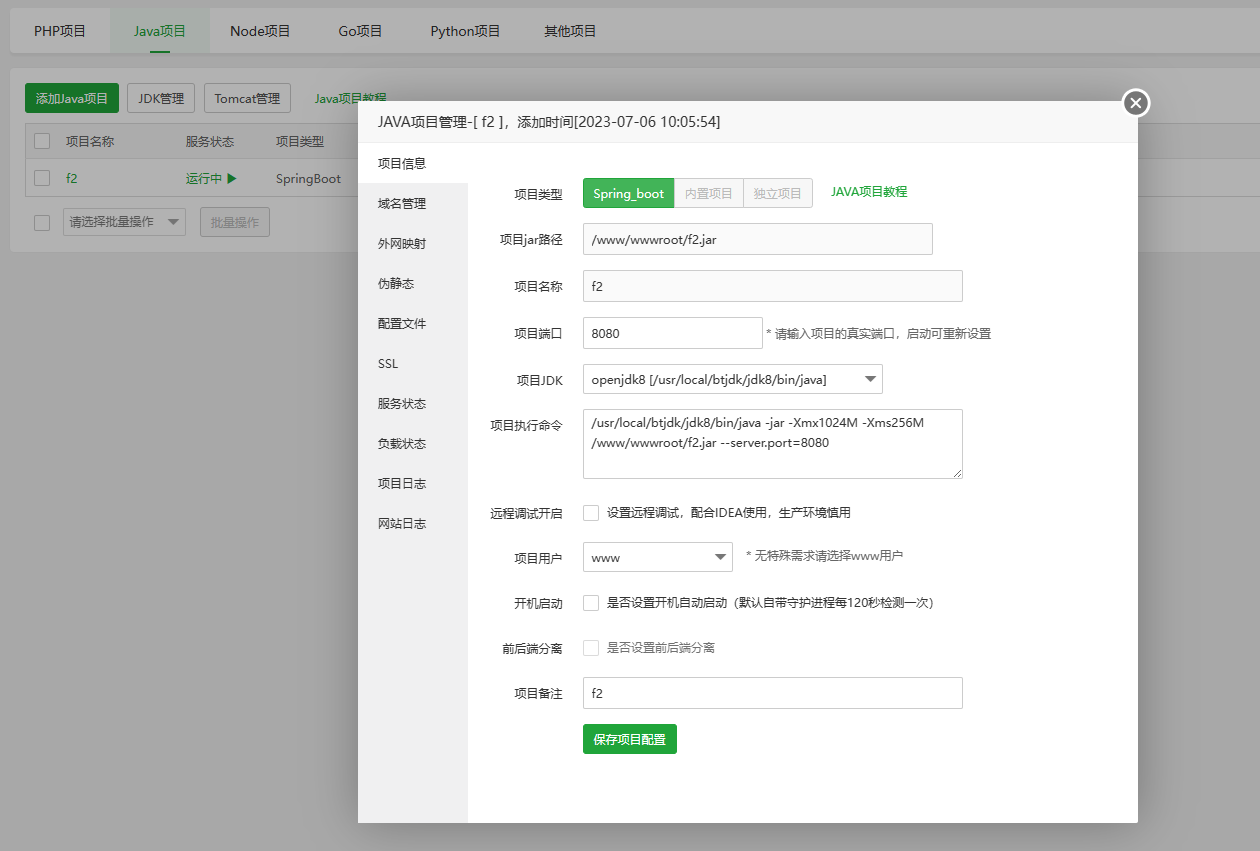The height and width of the screenshot is (851, 1260).
Task: Open the 请选择批量操作 dropdown
Action: (x=123, y=221)
